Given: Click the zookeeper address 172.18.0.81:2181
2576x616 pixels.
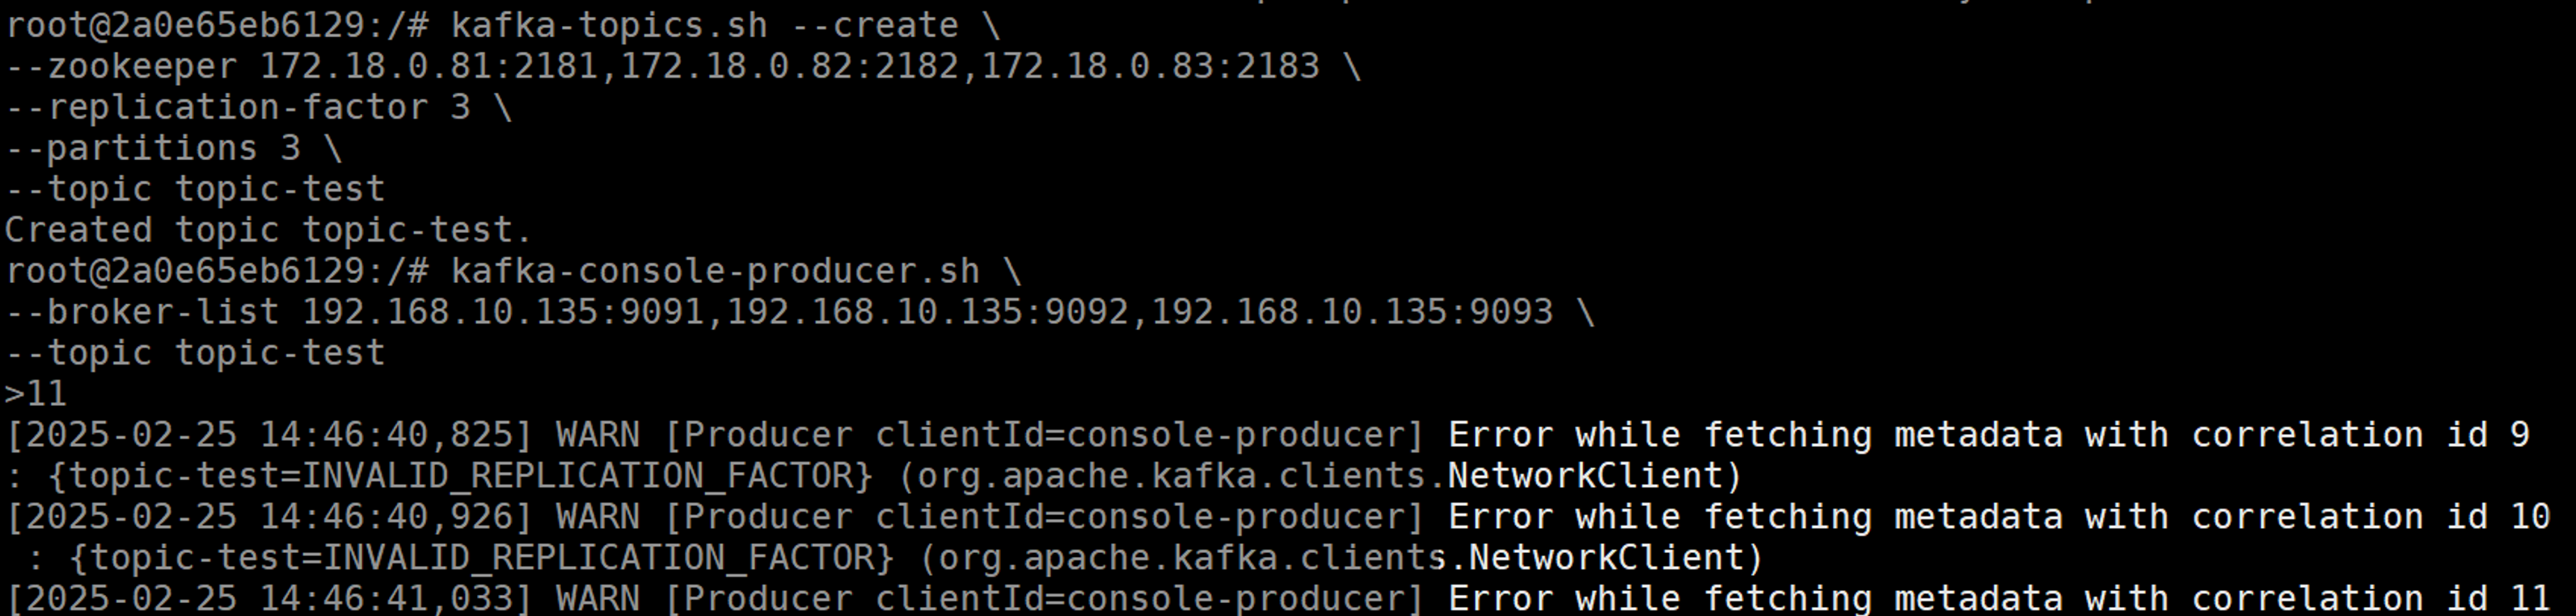Looking at the screenshot, I should point(428,66).
